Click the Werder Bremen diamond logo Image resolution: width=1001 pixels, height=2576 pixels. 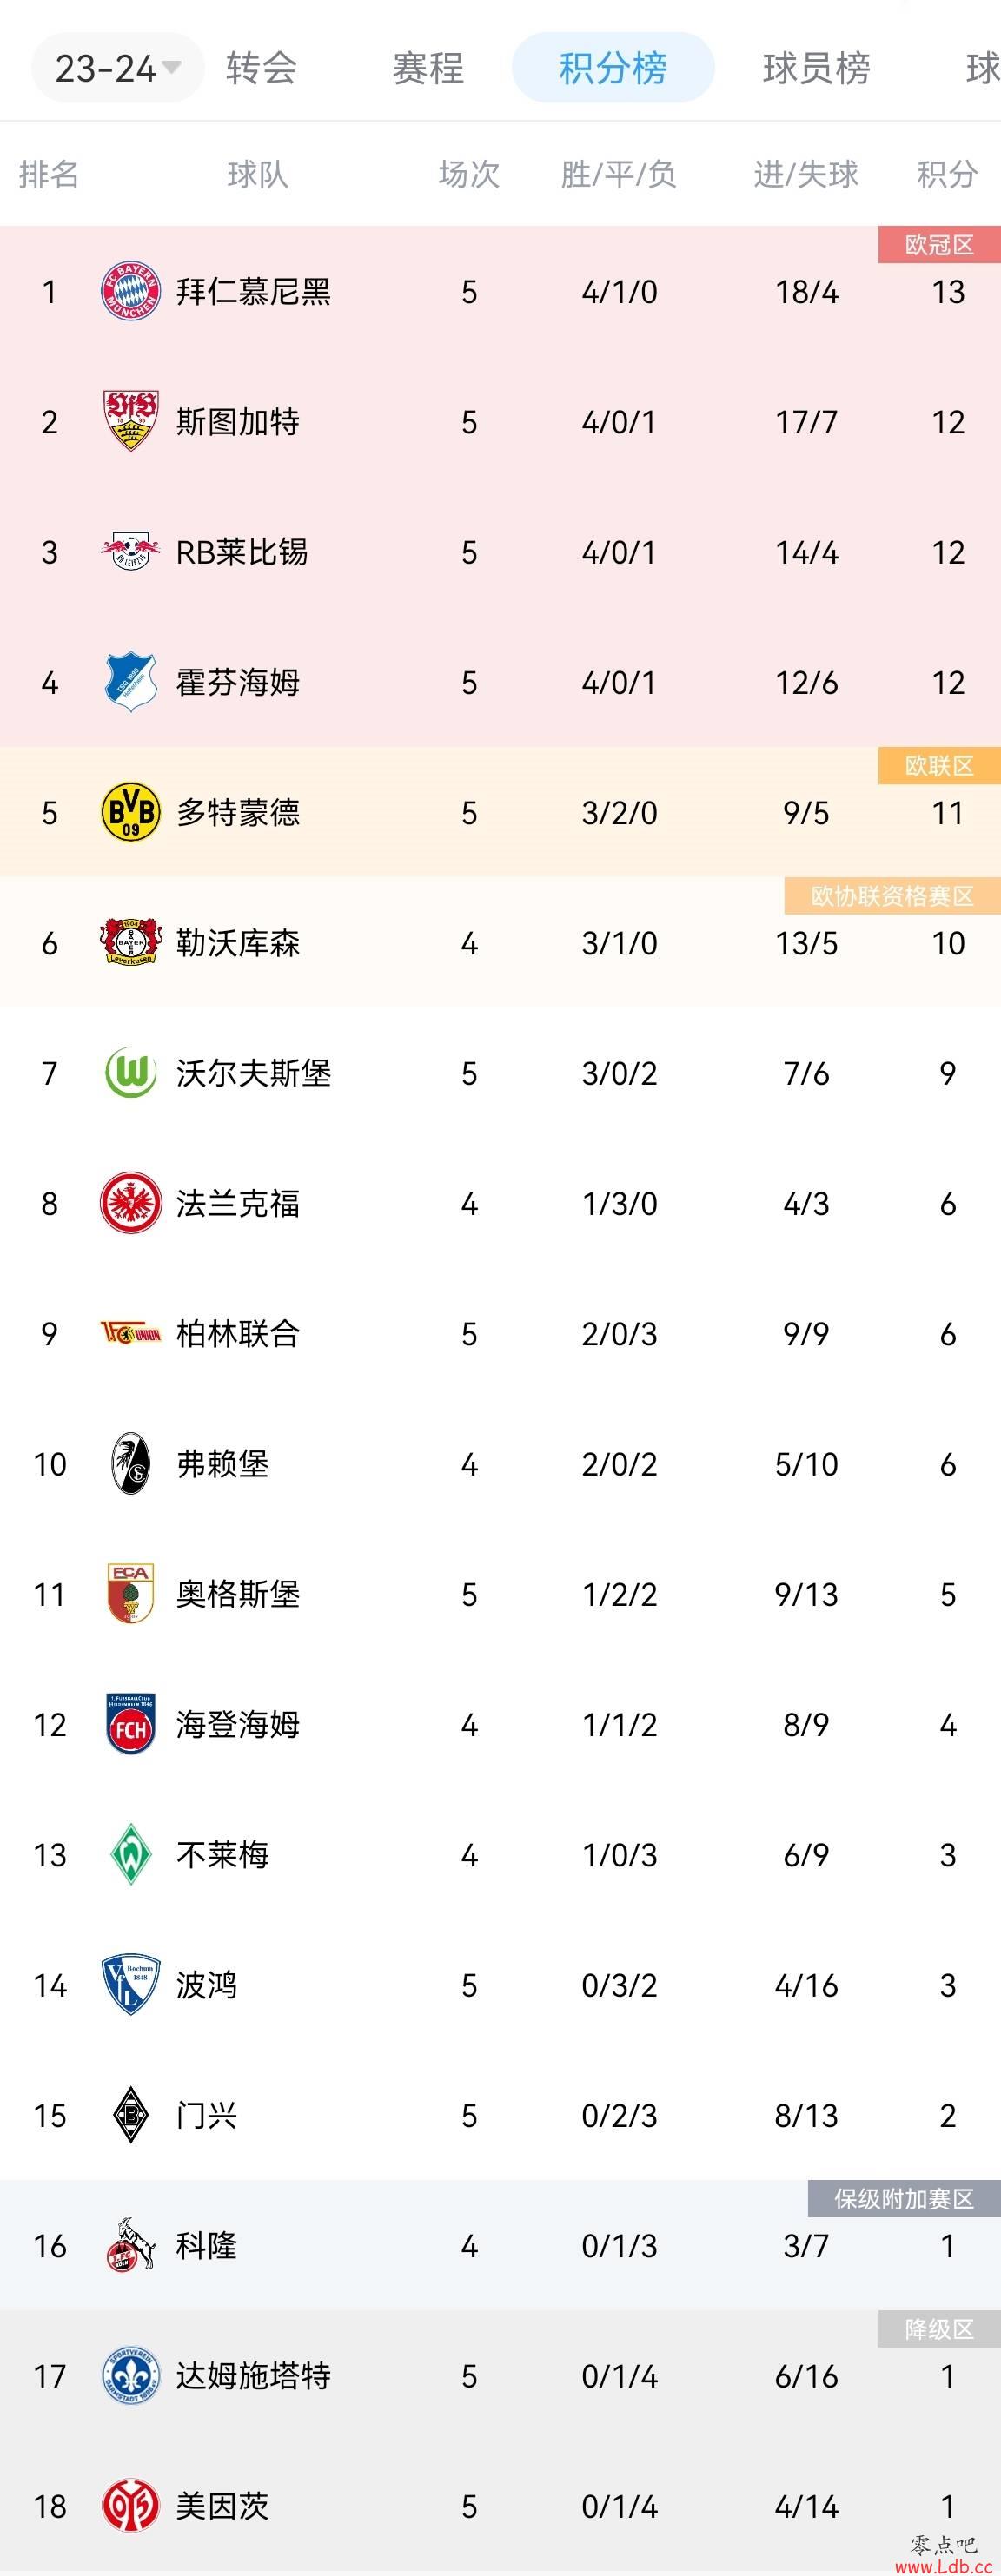pyautogui.click(x=131, y=1854)
